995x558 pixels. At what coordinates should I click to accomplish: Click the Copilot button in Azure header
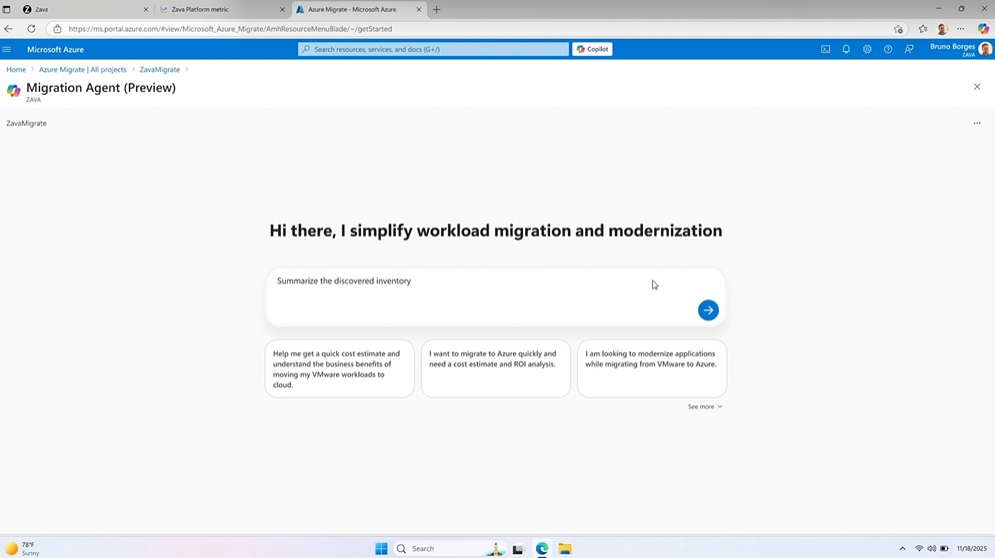[592, 49]
